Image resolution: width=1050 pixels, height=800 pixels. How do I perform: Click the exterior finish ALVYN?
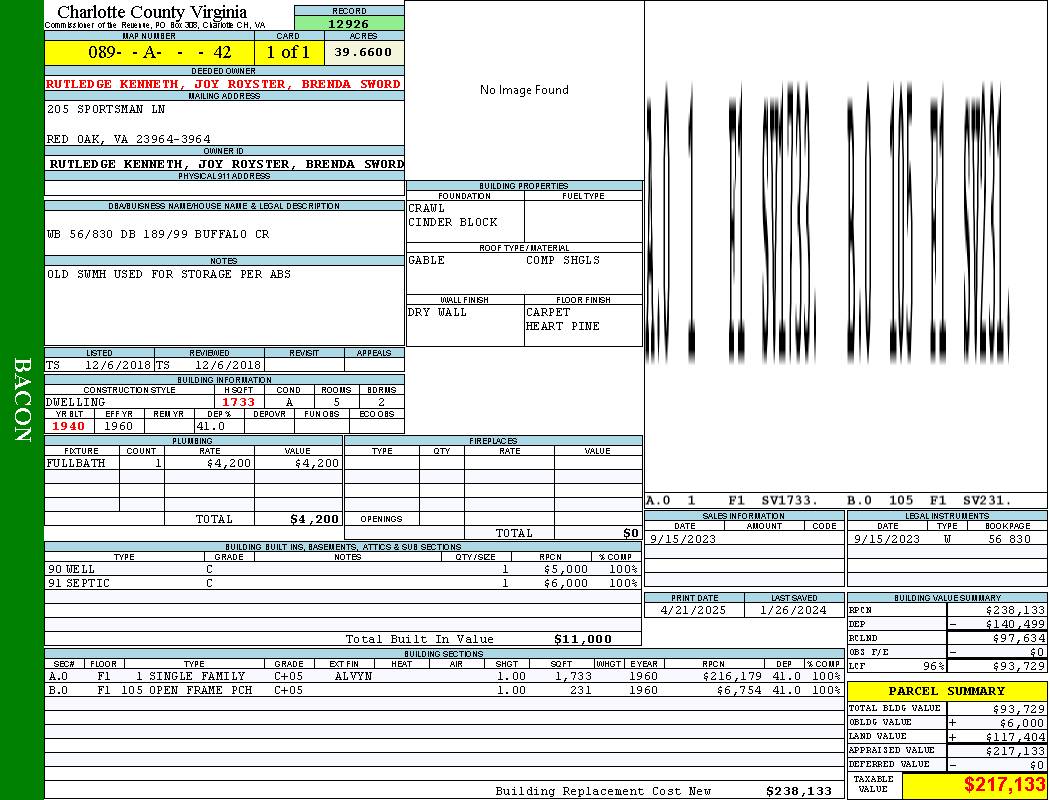(353, 677)
